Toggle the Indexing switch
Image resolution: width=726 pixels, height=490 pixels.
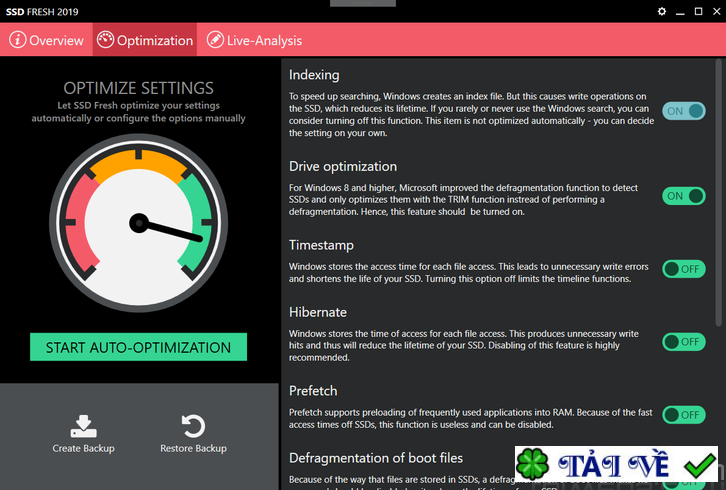(x=683, y=111)
